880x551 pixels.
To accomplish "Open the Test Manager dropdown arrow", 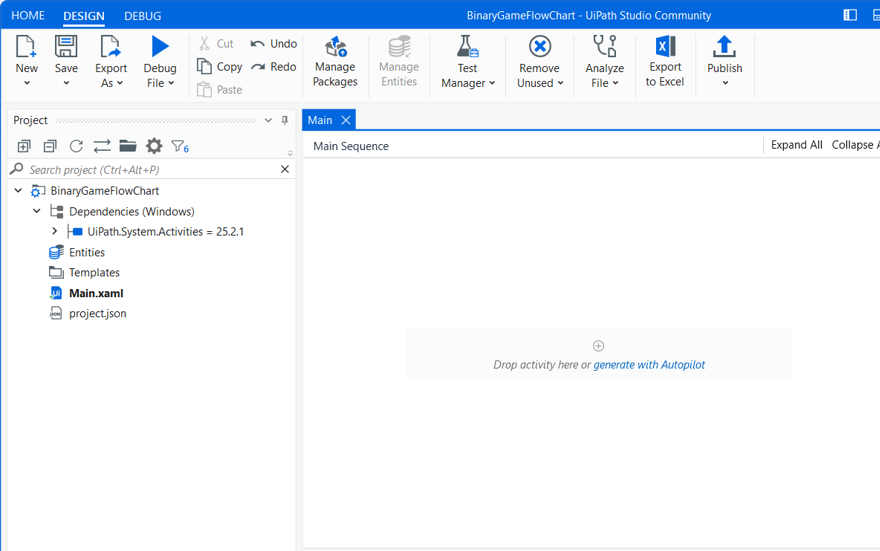I will tap(492, 83).
